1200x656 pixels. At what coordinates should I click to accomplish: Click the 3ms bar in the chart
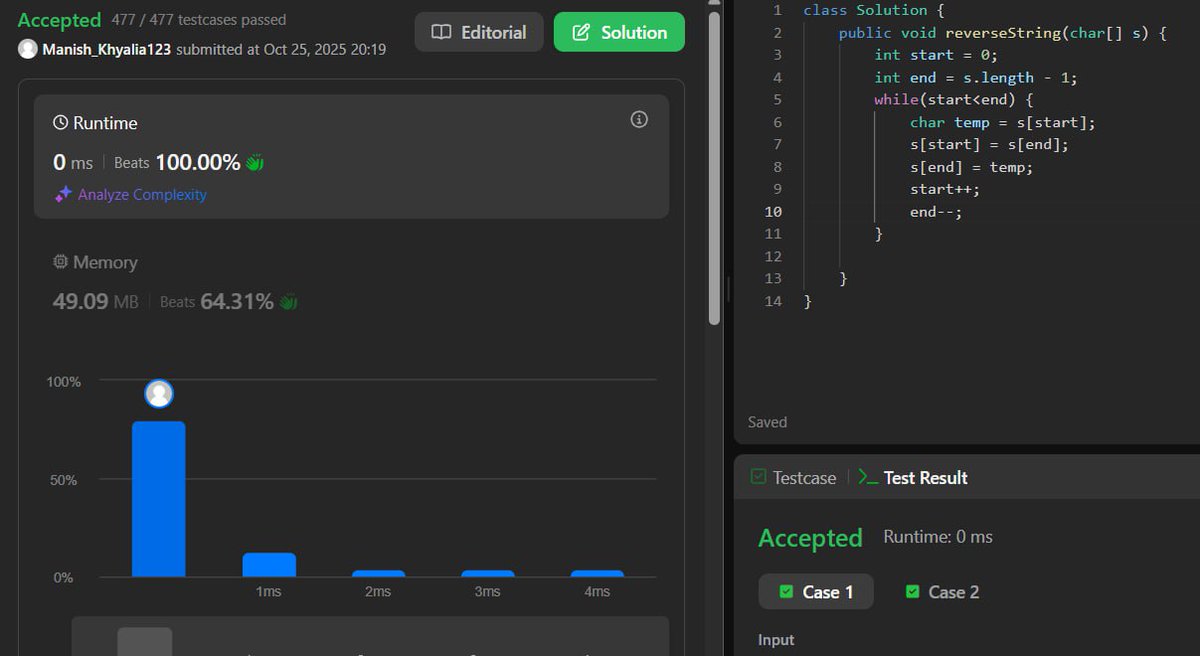tap(488, 574)
